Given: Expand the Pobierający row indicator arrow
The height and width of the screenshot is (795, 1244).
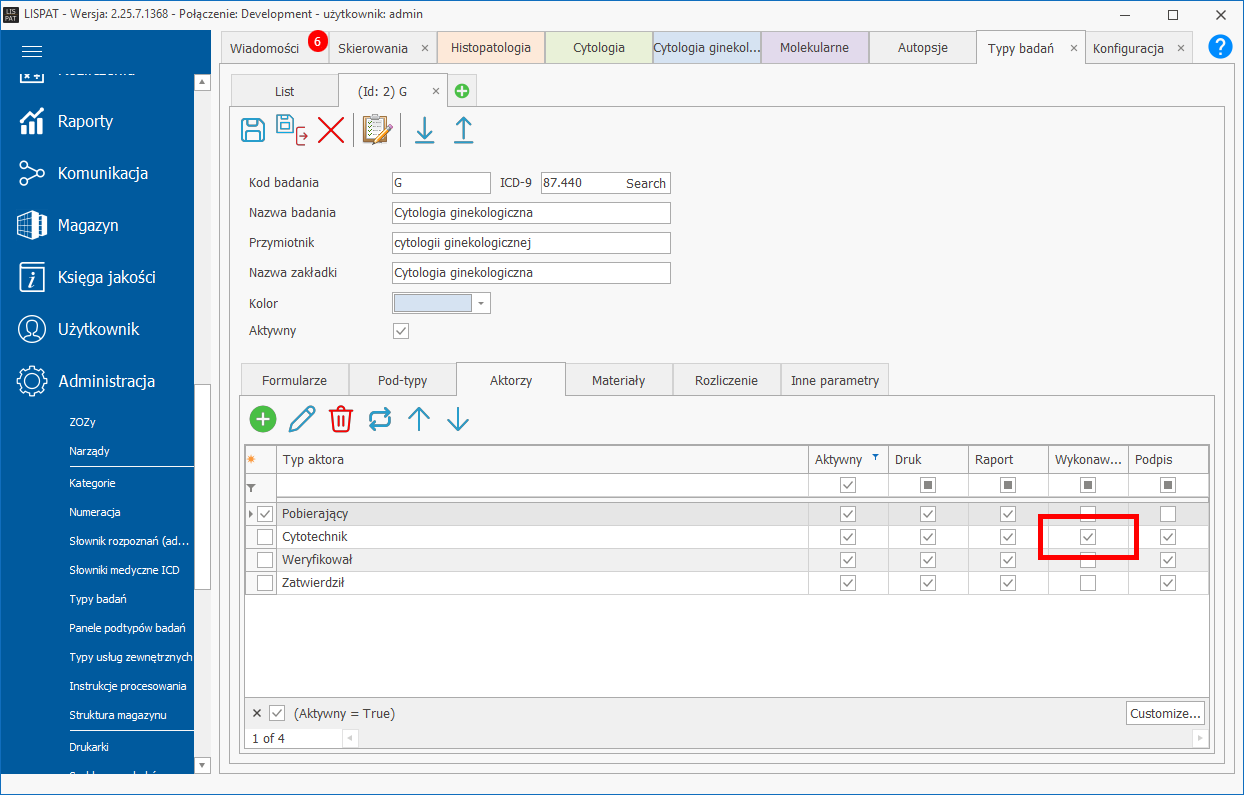Looking at the screenshot, I should click(x=251, y=514).
